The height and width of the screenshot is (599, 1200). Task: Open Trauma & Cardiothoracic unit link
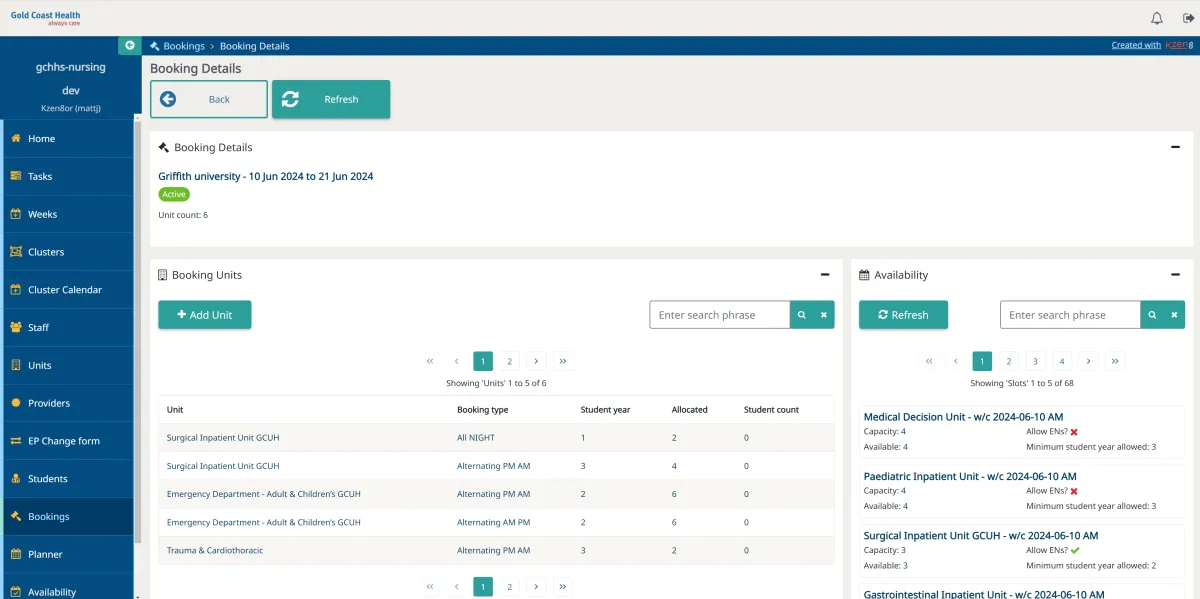215,550
